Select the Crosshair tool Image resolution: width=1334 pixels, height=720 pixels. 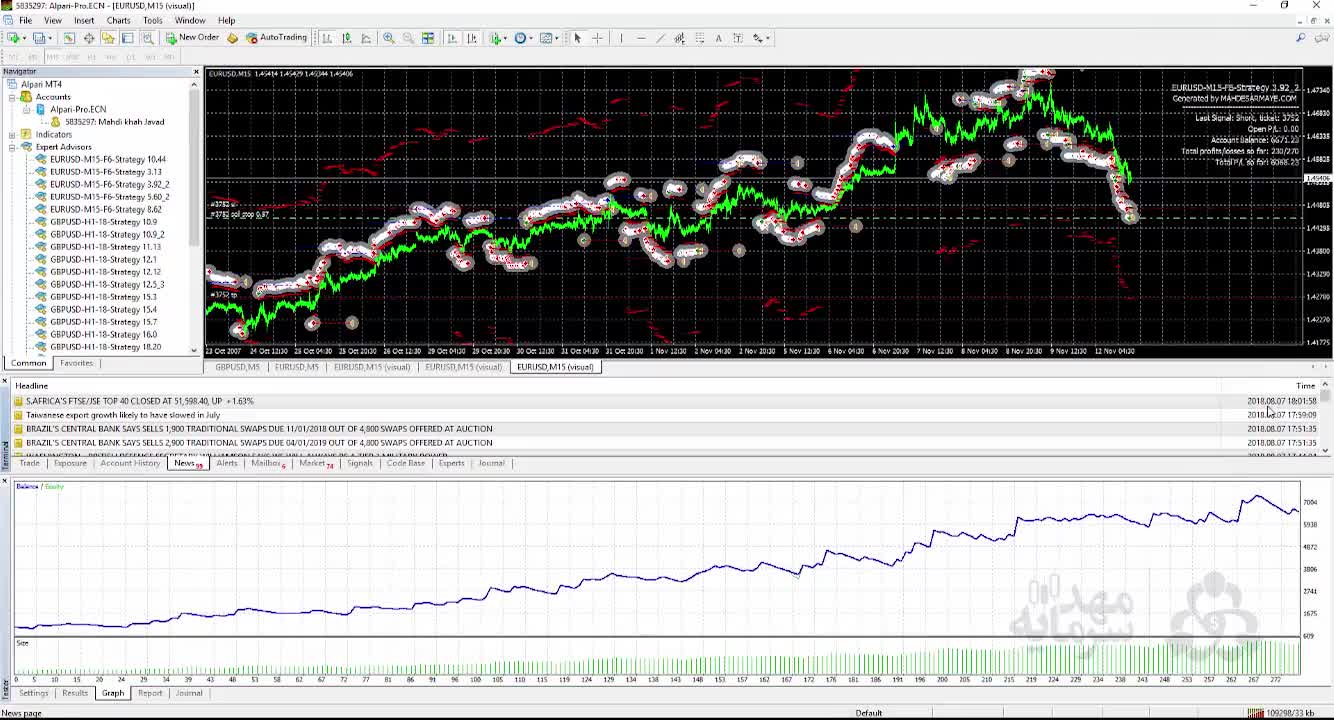[x=597, y=38]
